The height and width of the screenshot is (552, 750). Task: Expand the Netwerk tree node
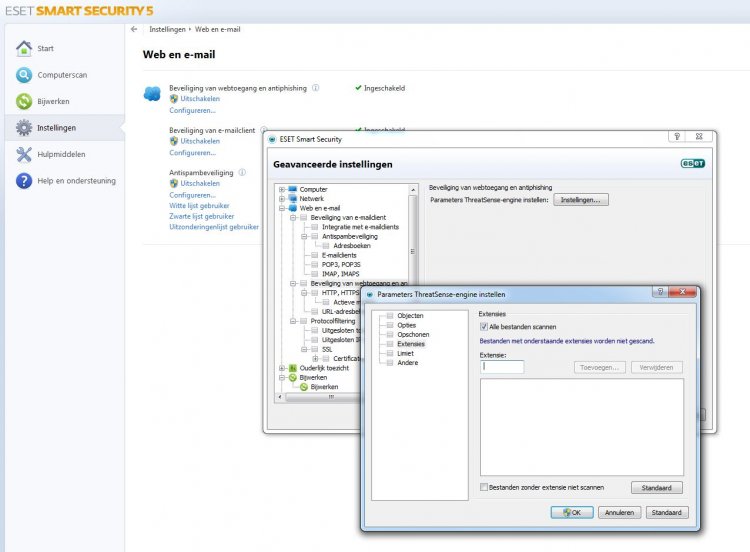[x=283, y=199]
